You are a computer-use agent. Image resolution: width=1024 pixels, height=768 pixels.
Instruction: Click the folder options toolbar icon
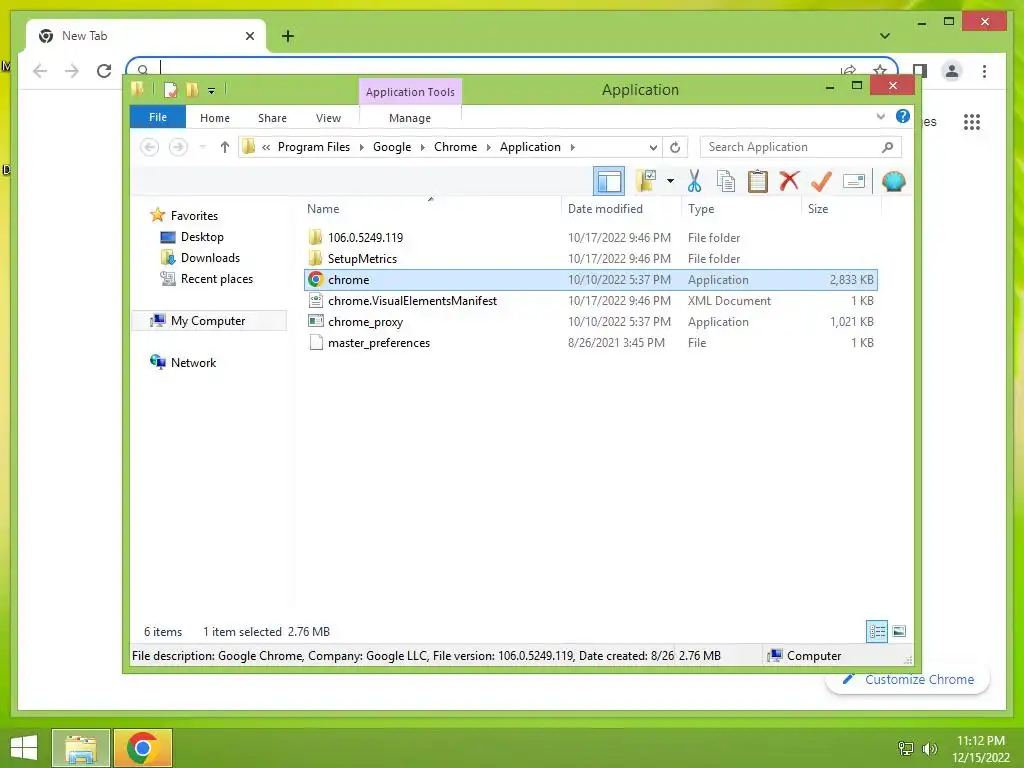pos(646,181)
